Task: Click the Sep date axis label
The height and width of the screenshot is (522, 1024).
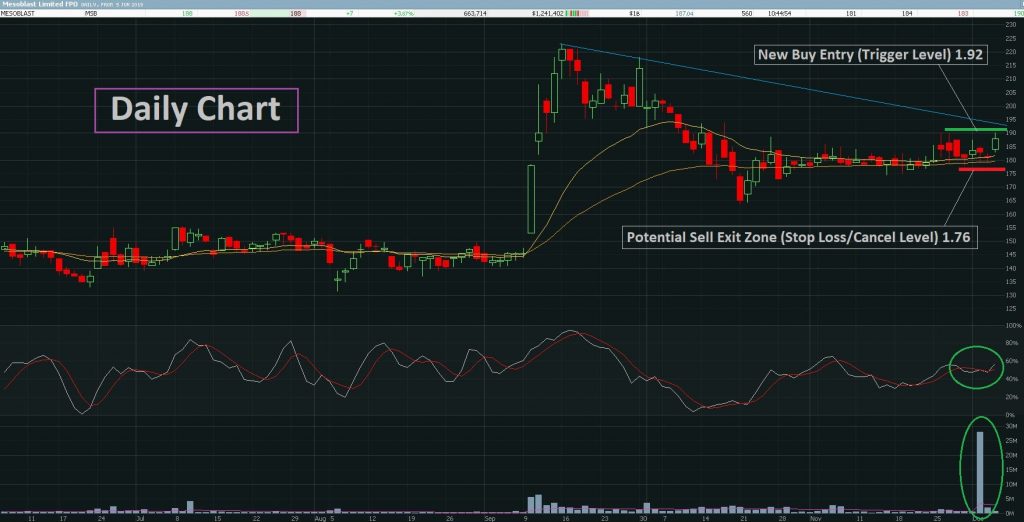Action: (490, 517)
